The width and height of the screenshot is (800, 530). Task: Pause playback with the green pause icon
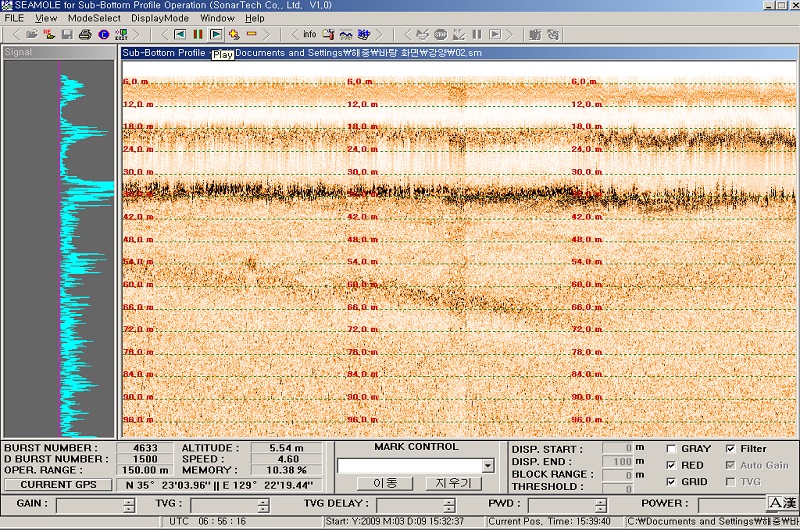click(x=198, y=34)
